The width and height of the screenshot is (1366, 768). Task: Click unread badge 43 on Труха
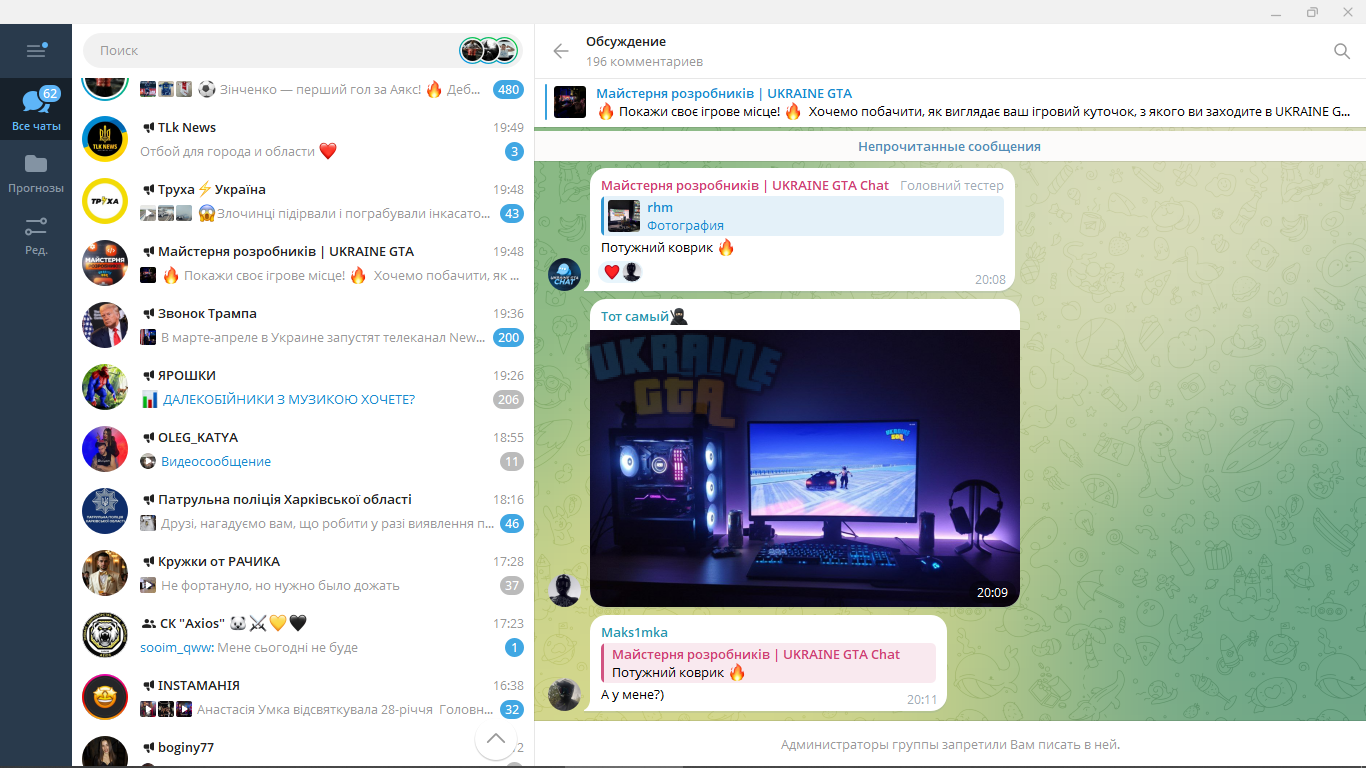[512, 213]
